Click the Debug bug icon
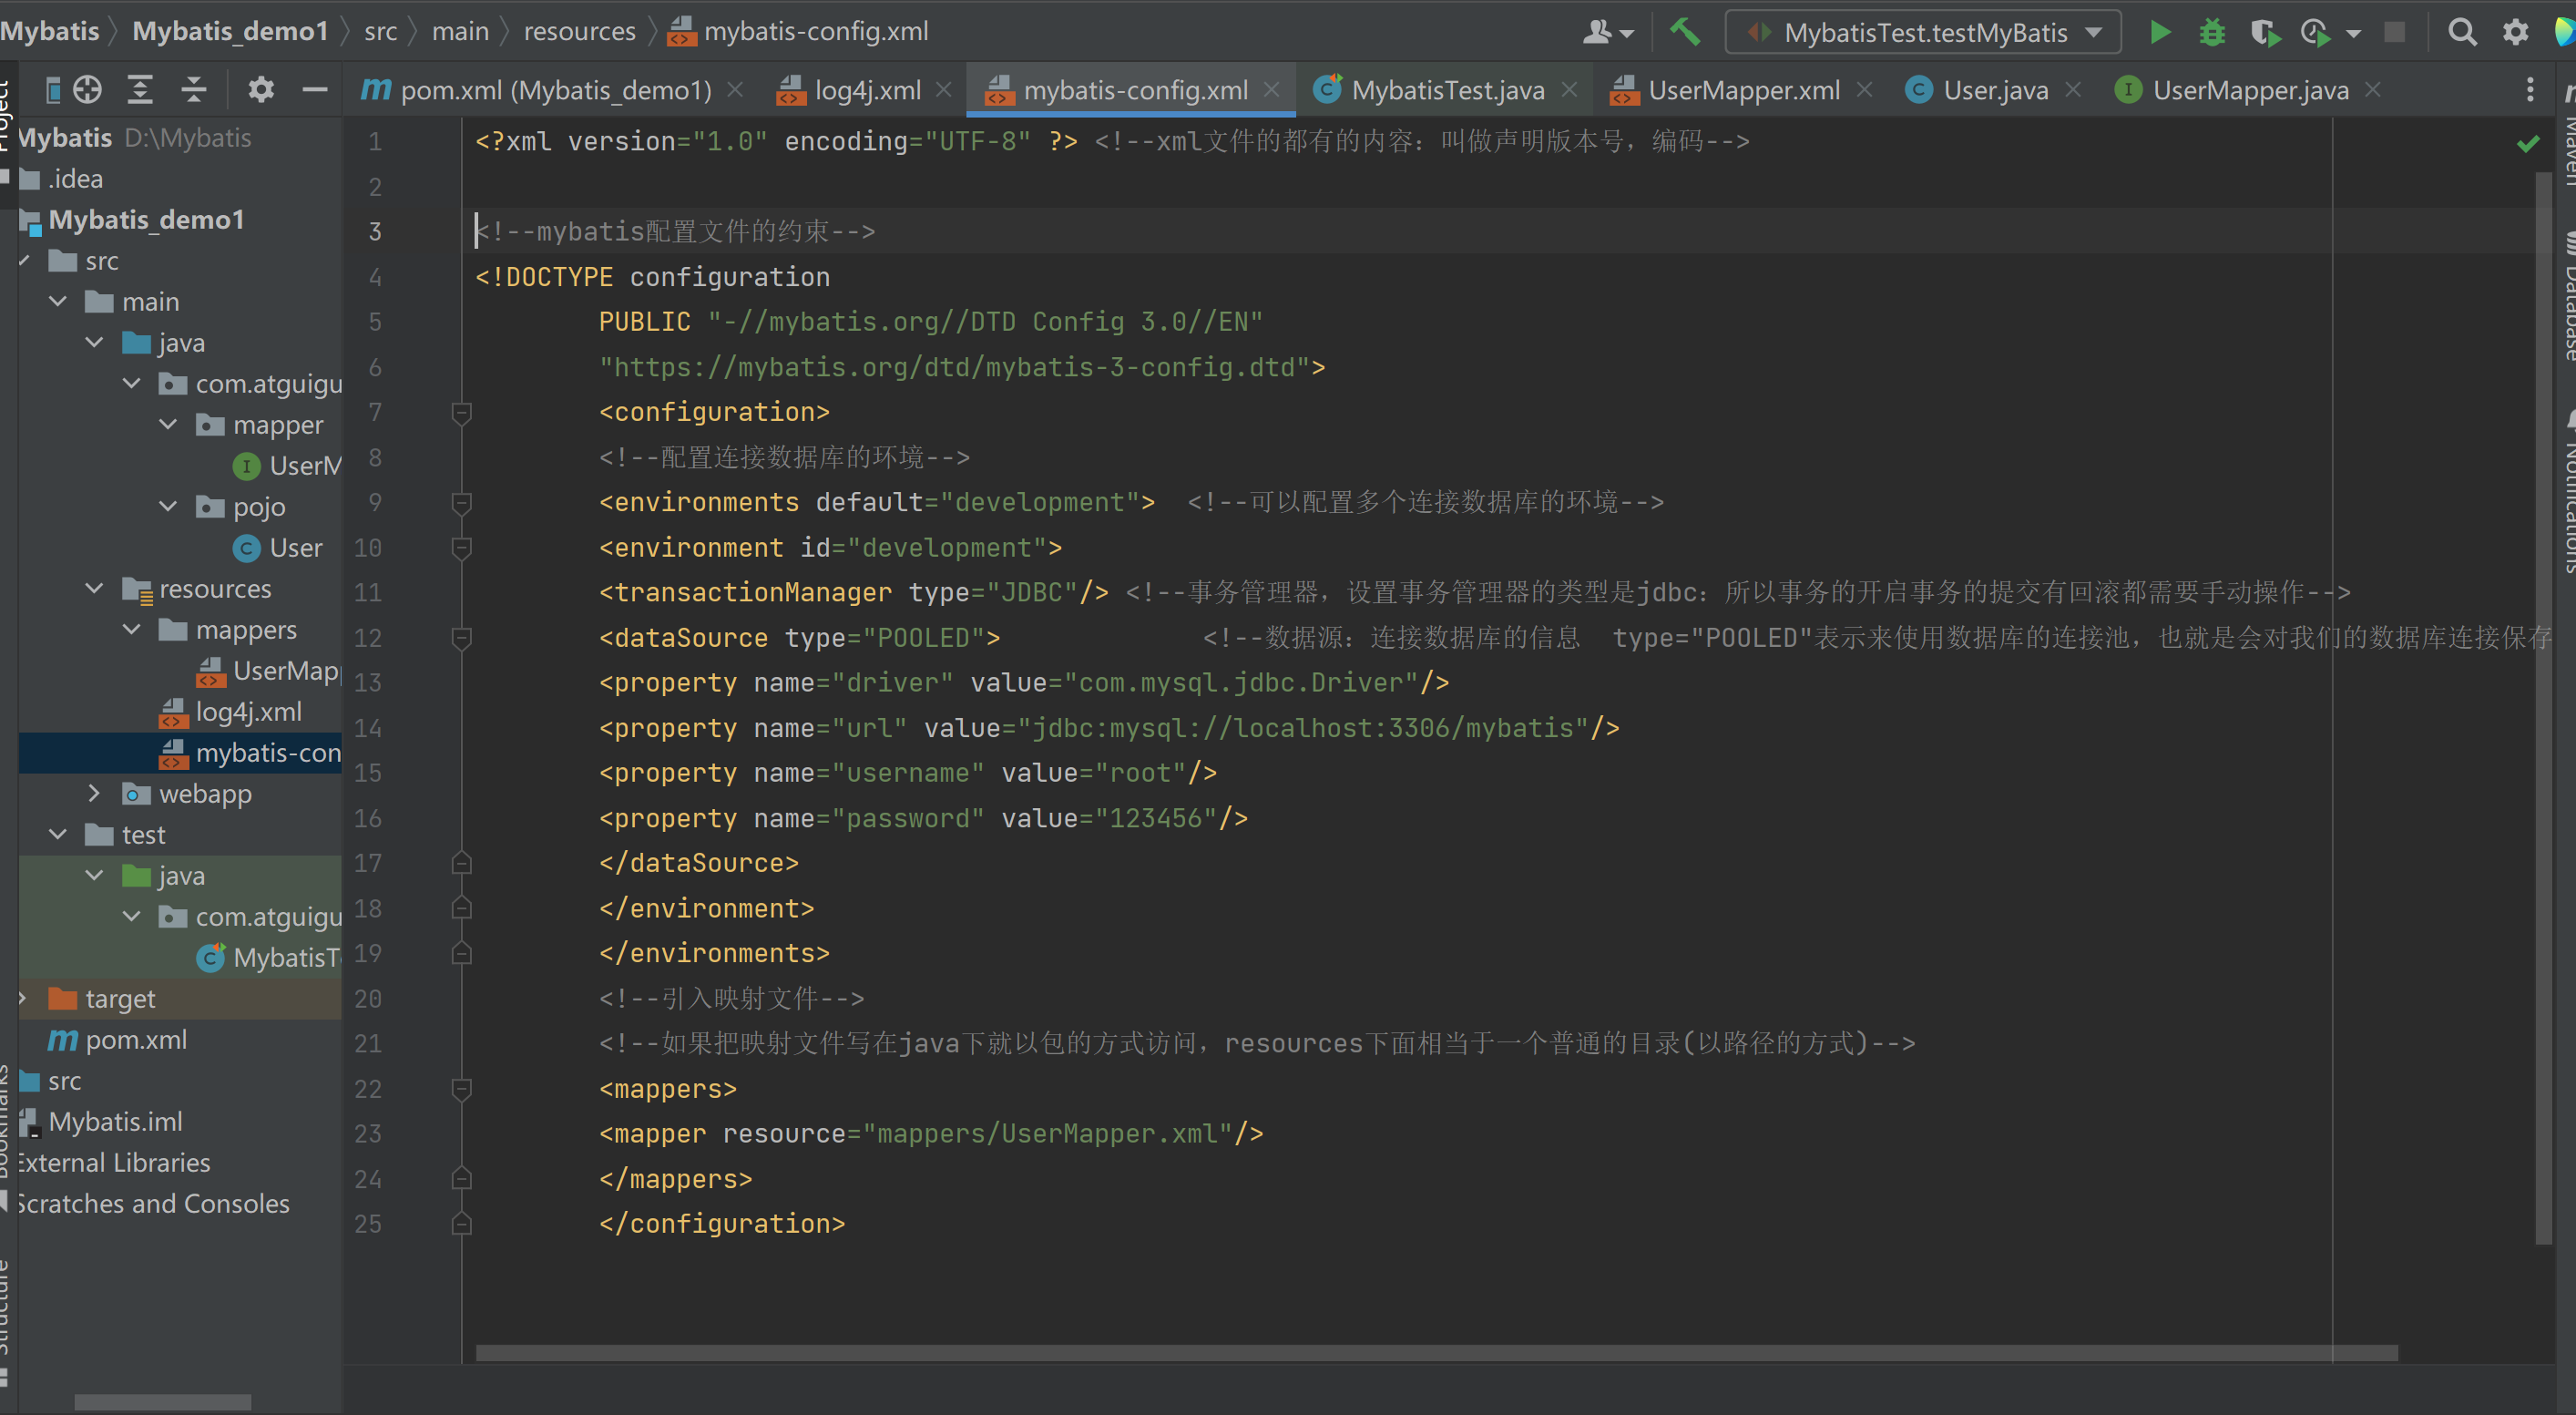This screenshot has height=1415, width=2576. click(x=2212, y=32)
